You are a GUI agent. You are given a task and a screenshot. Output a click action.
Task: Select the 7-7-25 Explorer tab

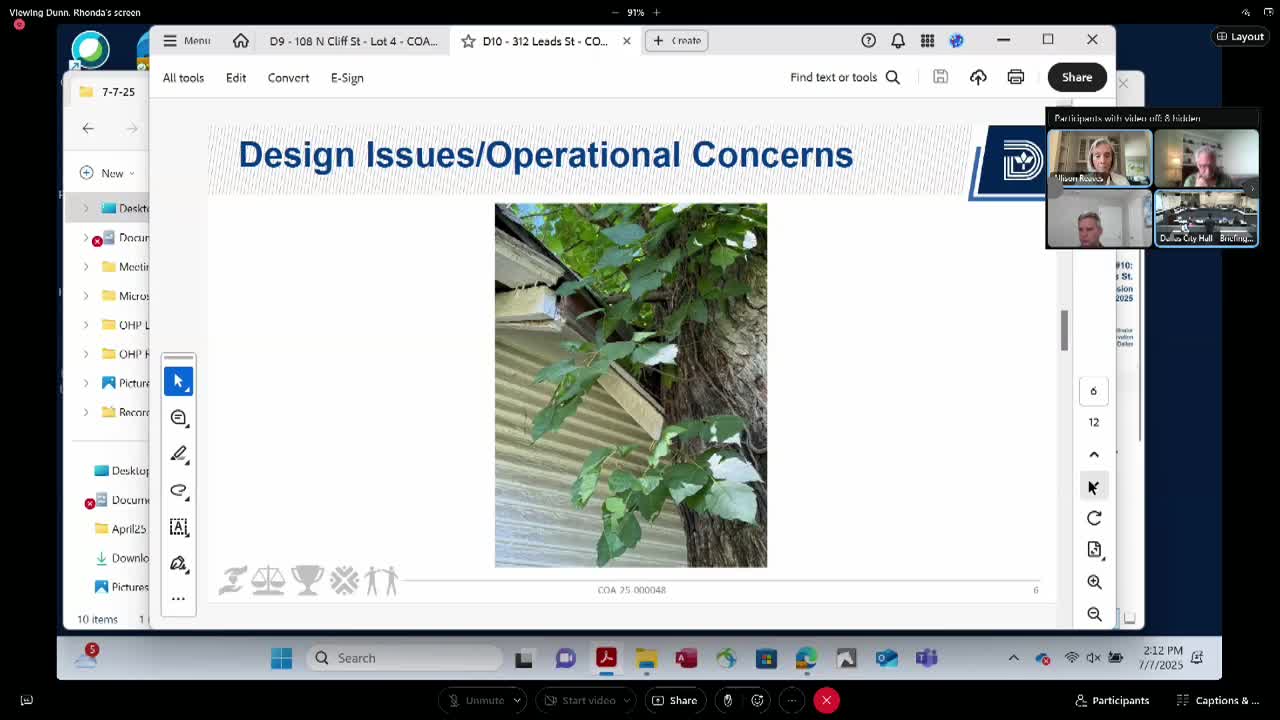click(x=108, y=92)
